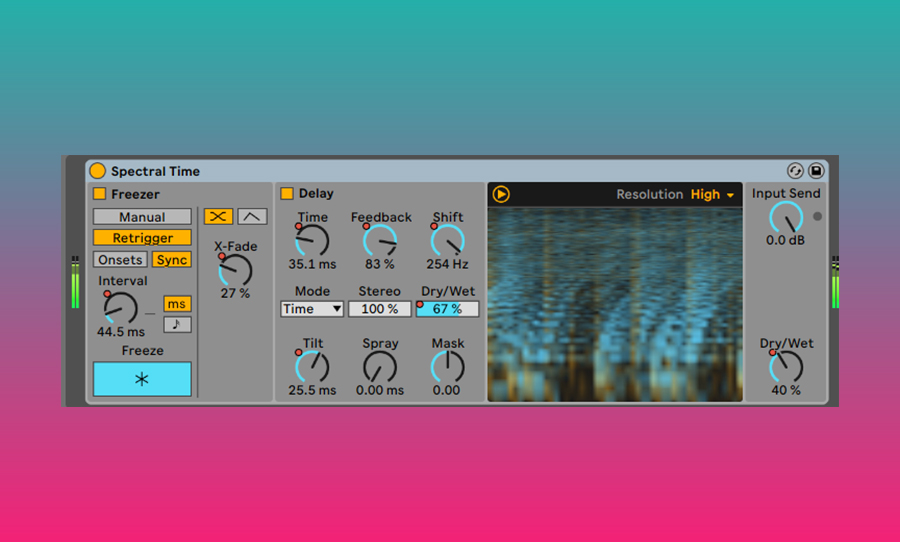Screen dimensions: 900x542
Task: Toggle the Freezer section on/off
Action: pos(100,194)
